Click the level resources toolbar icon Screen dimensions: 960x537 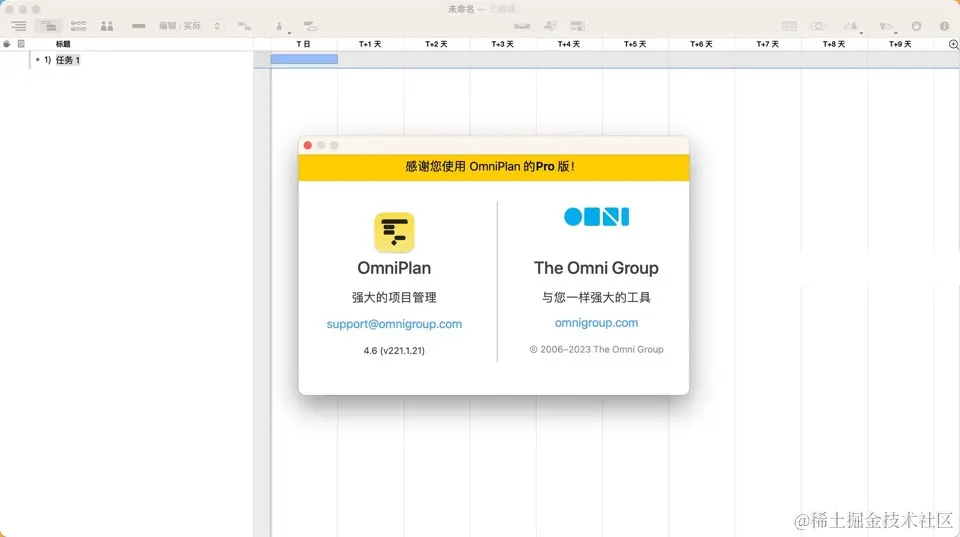tap(522, 26)
